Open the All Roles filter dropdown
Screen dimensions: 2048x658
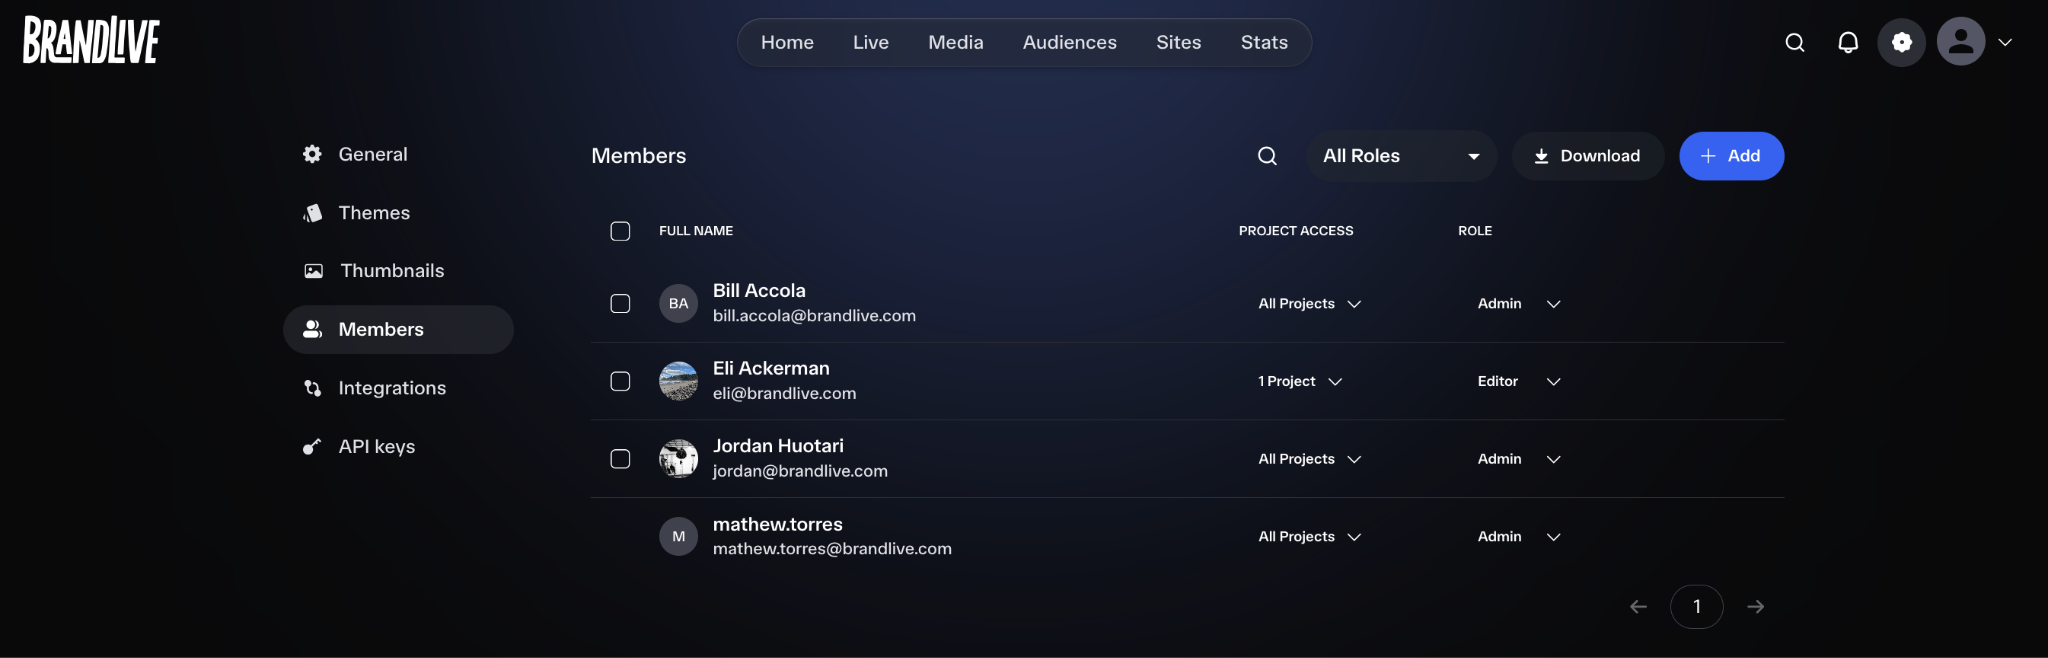tap(1401, 156)
